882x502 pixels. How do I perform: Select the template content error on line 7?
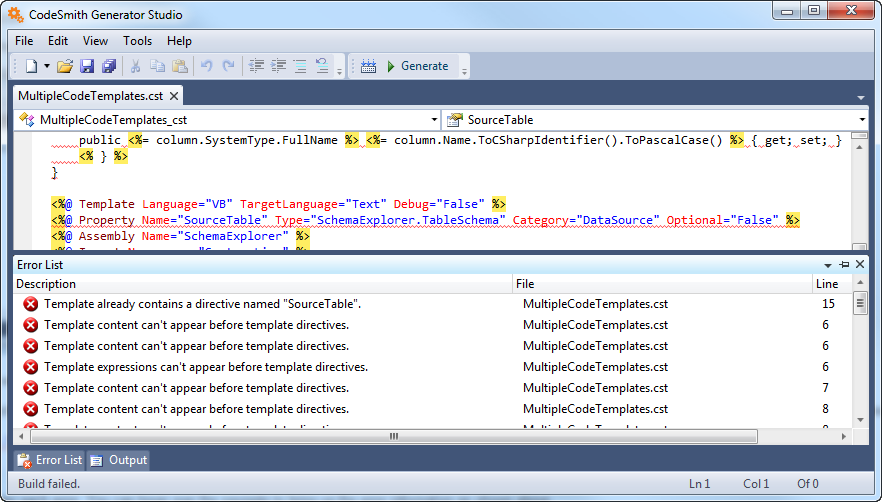(x=432, y=388)
